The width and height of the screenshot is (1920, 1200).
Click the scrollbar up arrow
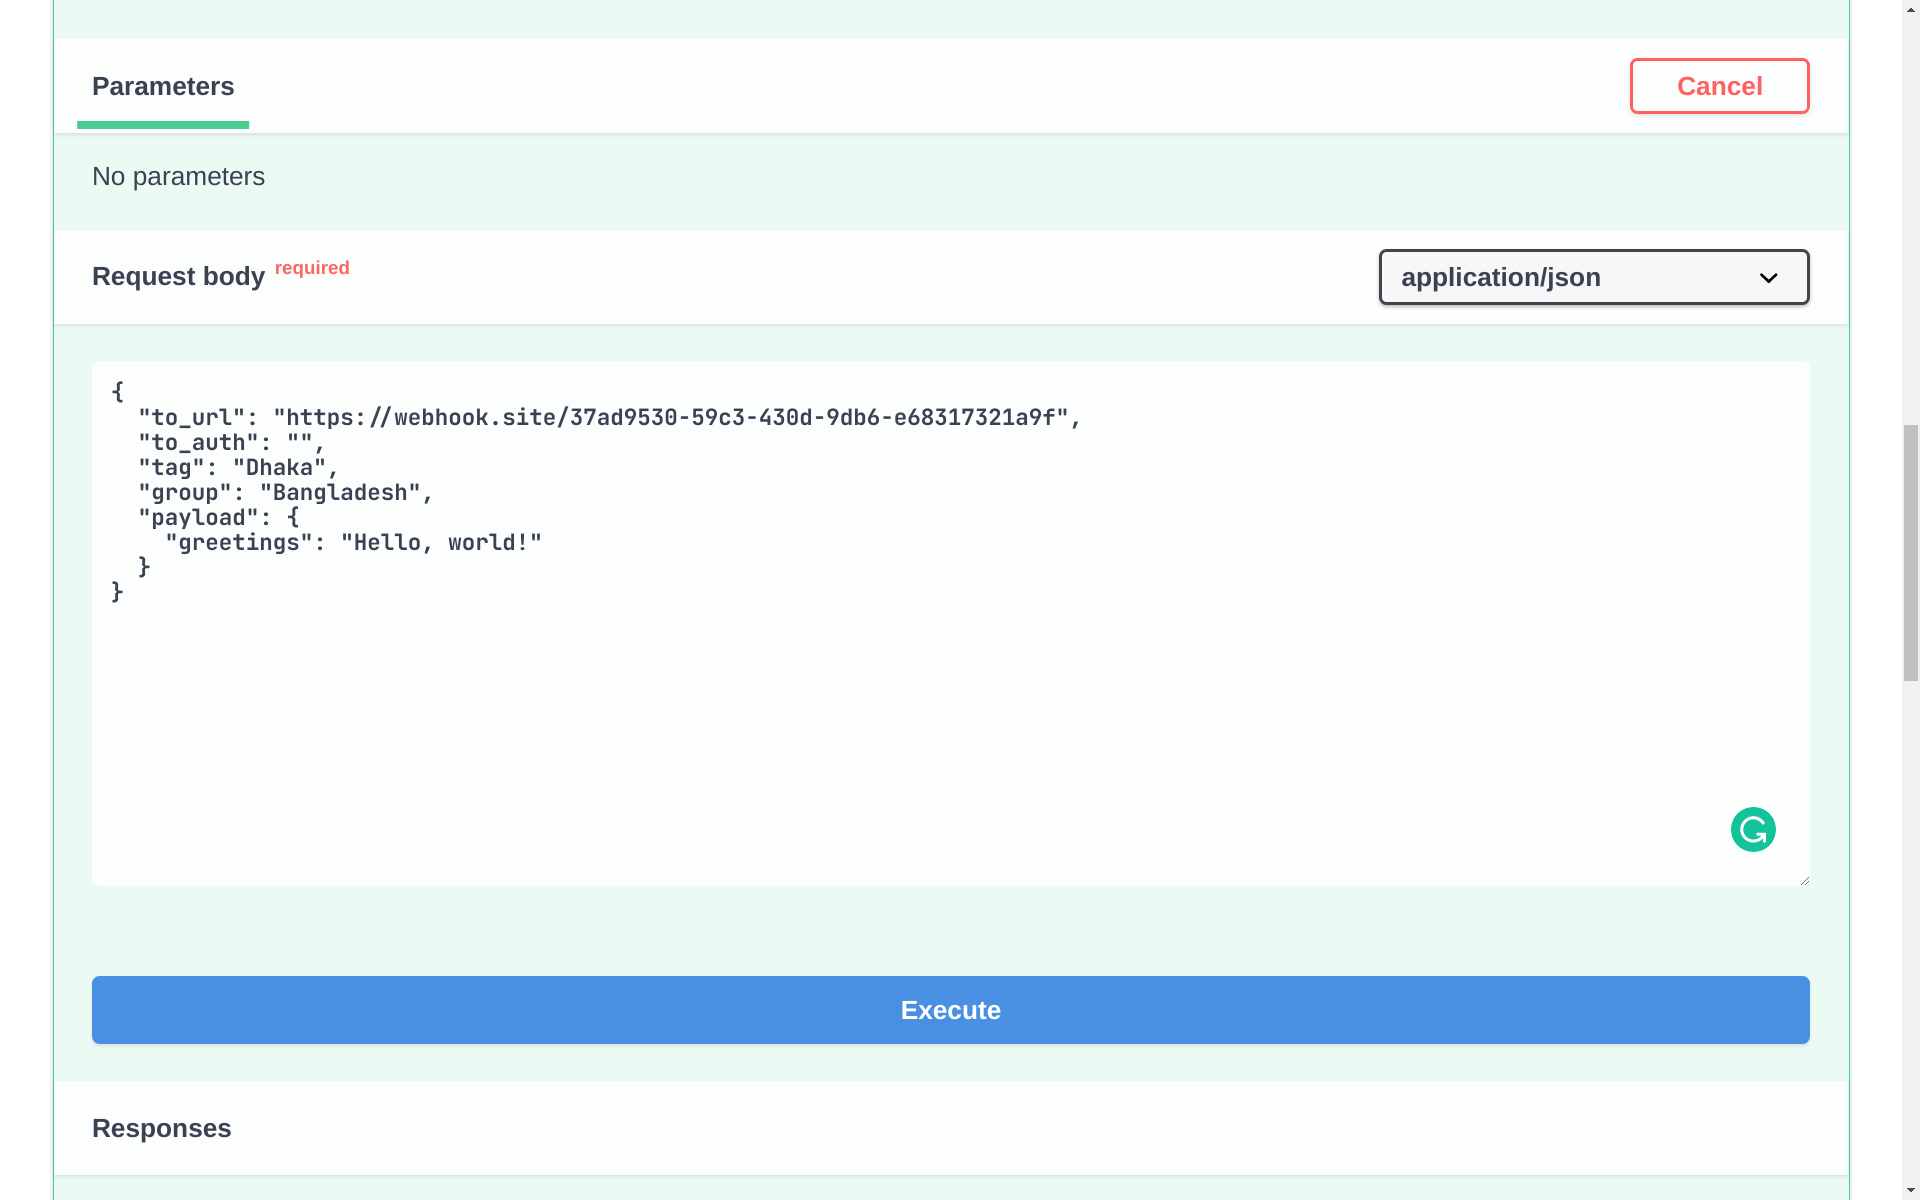click(x=1910, y=9)
